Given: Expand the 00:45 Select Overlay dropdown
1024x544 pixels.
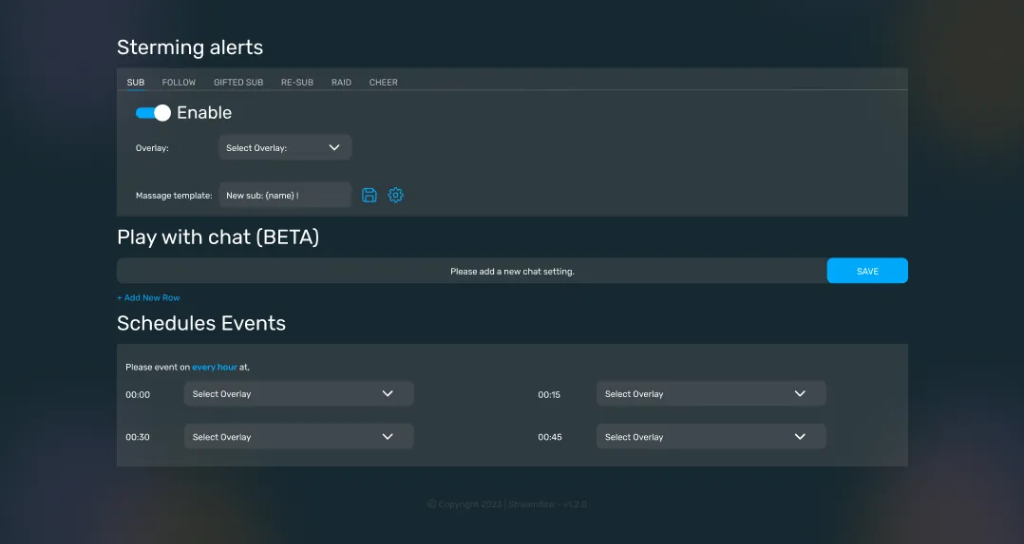Looking at the screenshot, I should tap(711, 437).
